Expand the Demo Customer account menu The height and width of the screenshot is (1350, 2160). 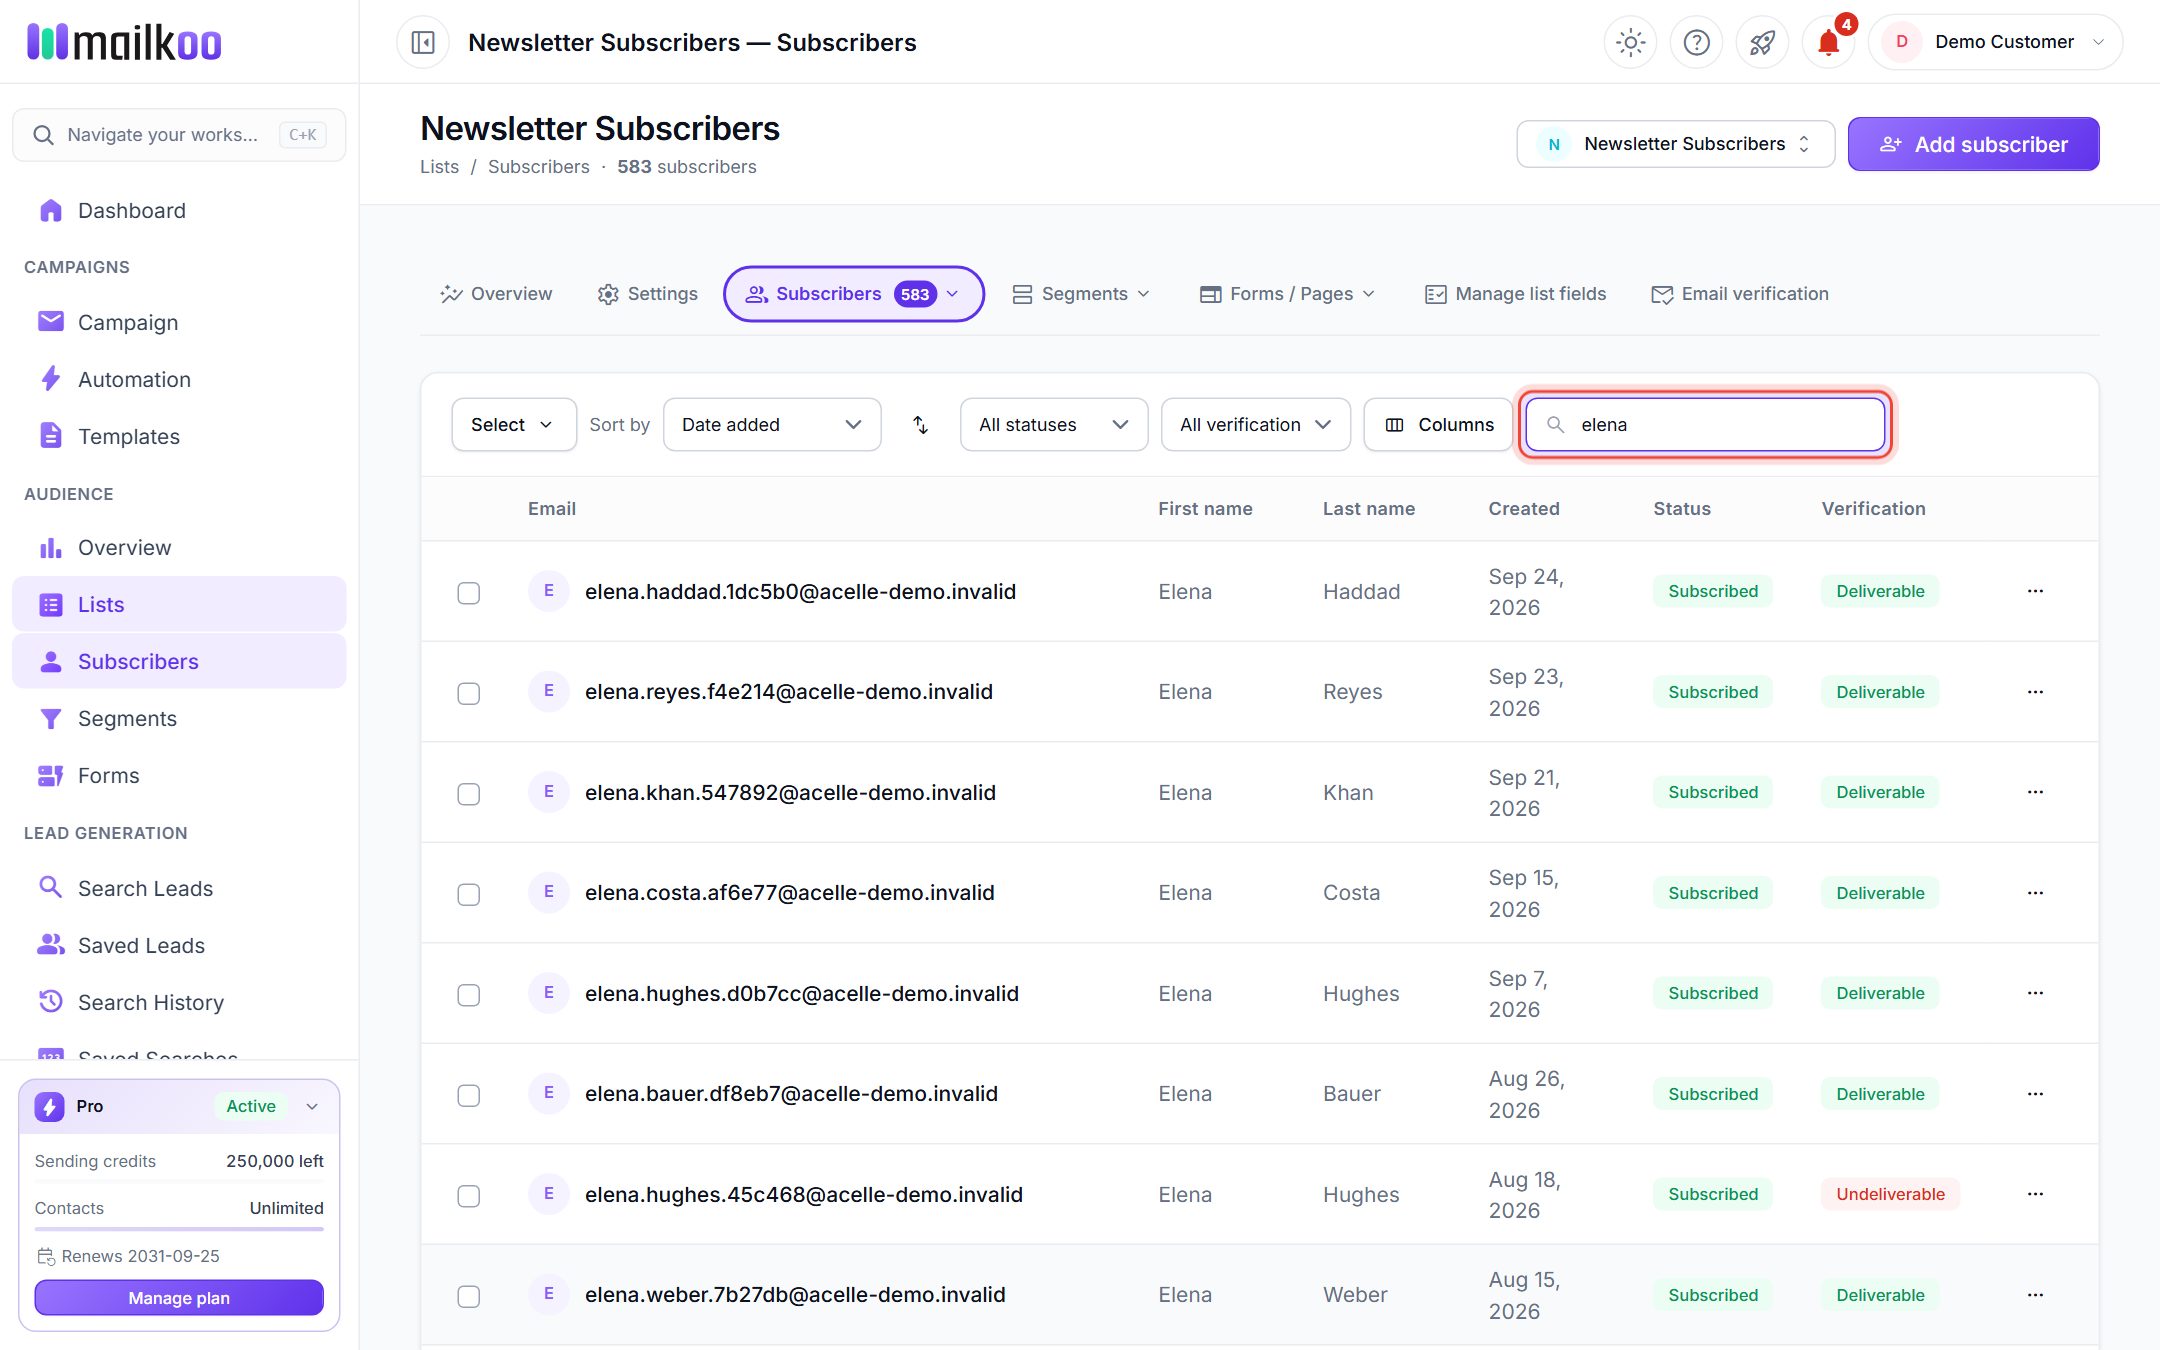pos(1995,42)
